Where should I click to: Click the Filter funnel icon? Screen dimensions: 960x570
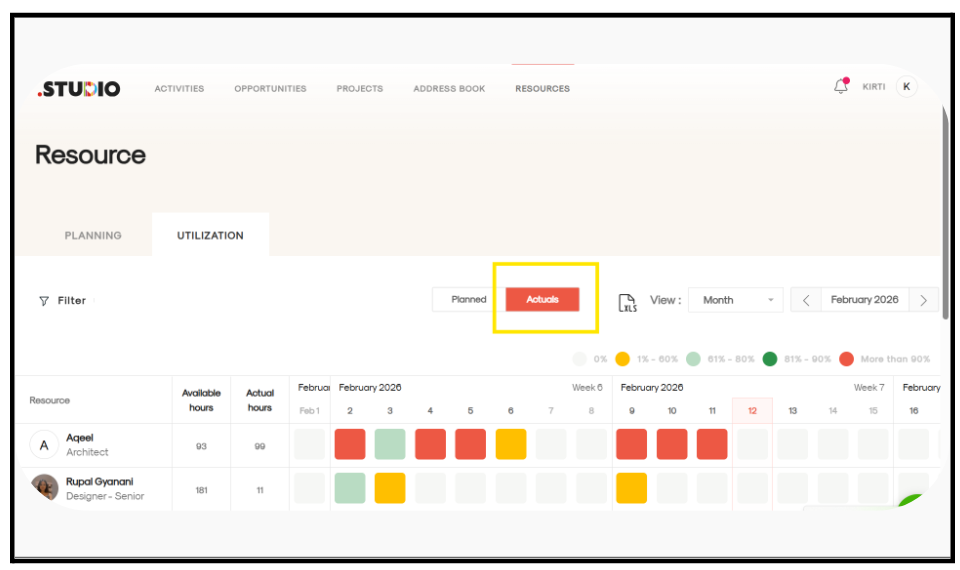(44, 301)
